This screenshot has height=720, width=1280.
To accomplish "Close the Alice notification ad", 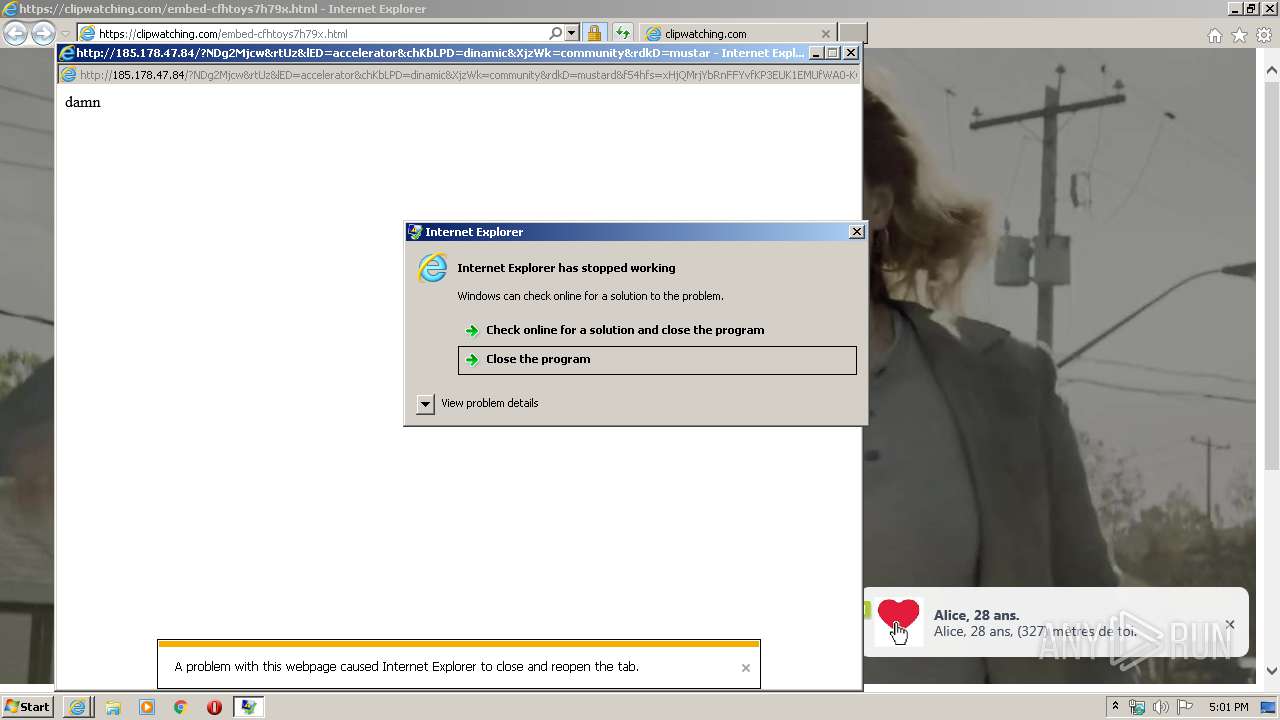I will click(x=1230, y=624).
